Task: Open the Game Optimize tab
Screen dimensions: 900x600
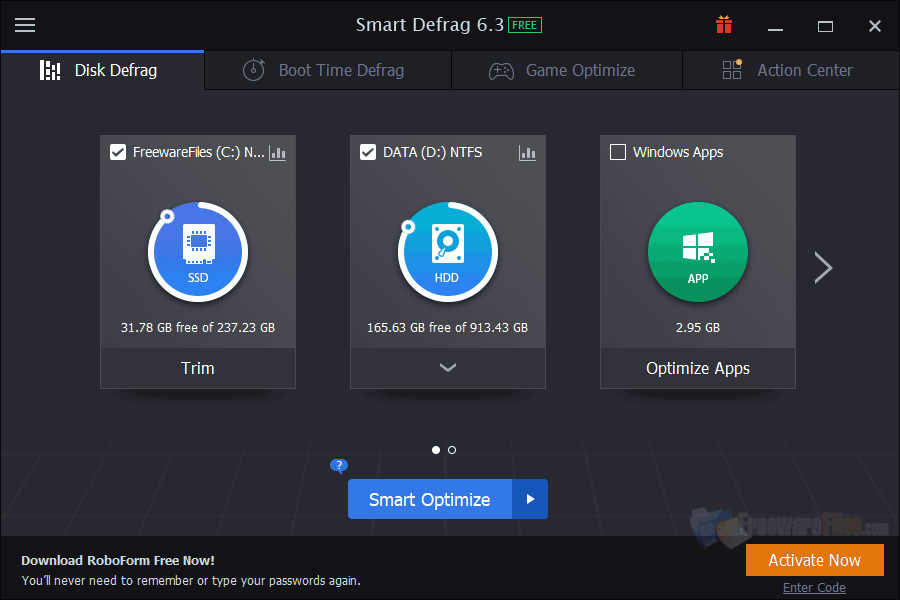Action: point(566,70)
